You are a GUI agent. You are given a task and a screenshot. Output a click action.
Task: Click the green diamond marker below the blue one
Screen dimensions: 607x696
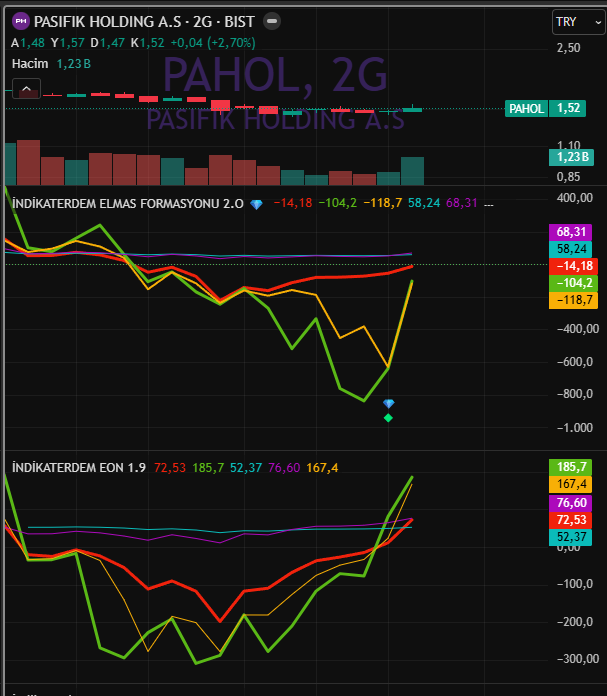pyautogui.click(x=388, y=418)
